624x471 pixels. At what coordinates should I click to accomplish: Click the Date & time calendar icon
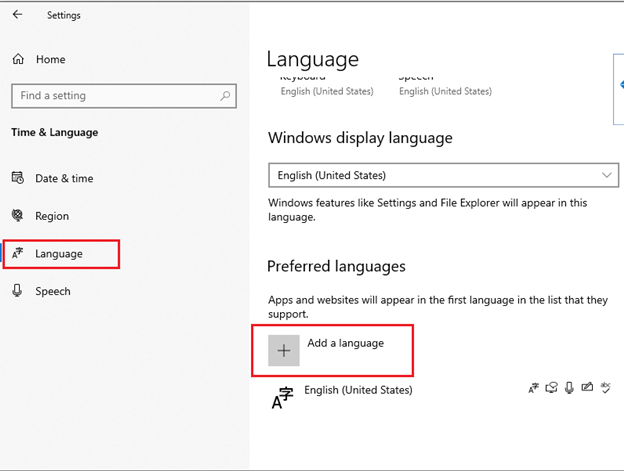18,178
